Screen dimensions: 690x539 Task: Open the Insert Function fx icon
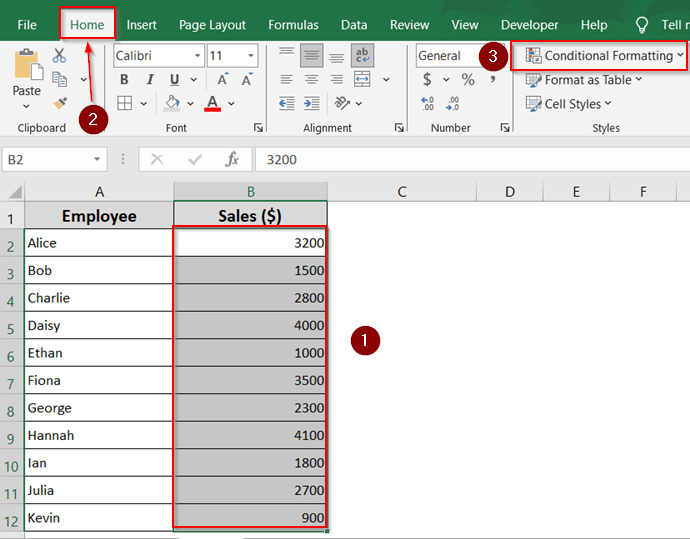[x=232, y=159]
